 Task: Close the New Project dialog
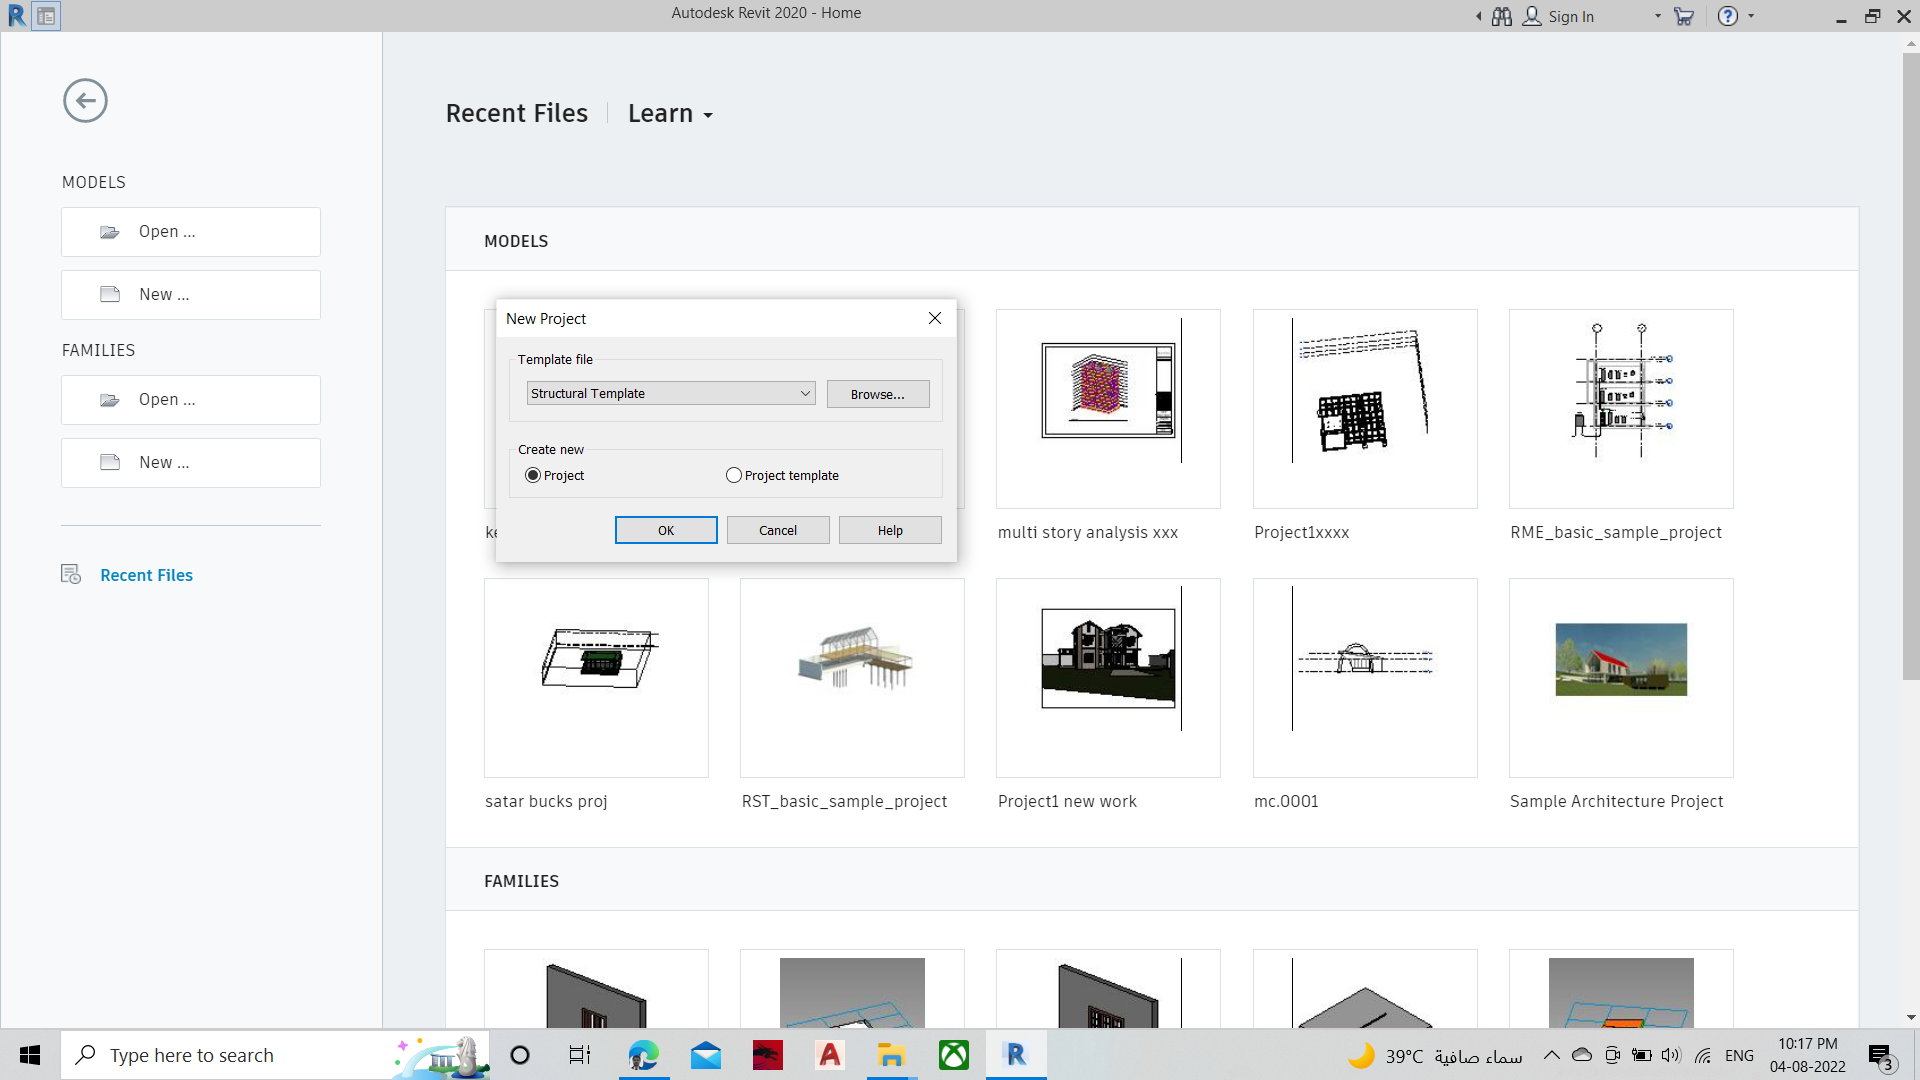pyautogui.click(x=935, y=318)
